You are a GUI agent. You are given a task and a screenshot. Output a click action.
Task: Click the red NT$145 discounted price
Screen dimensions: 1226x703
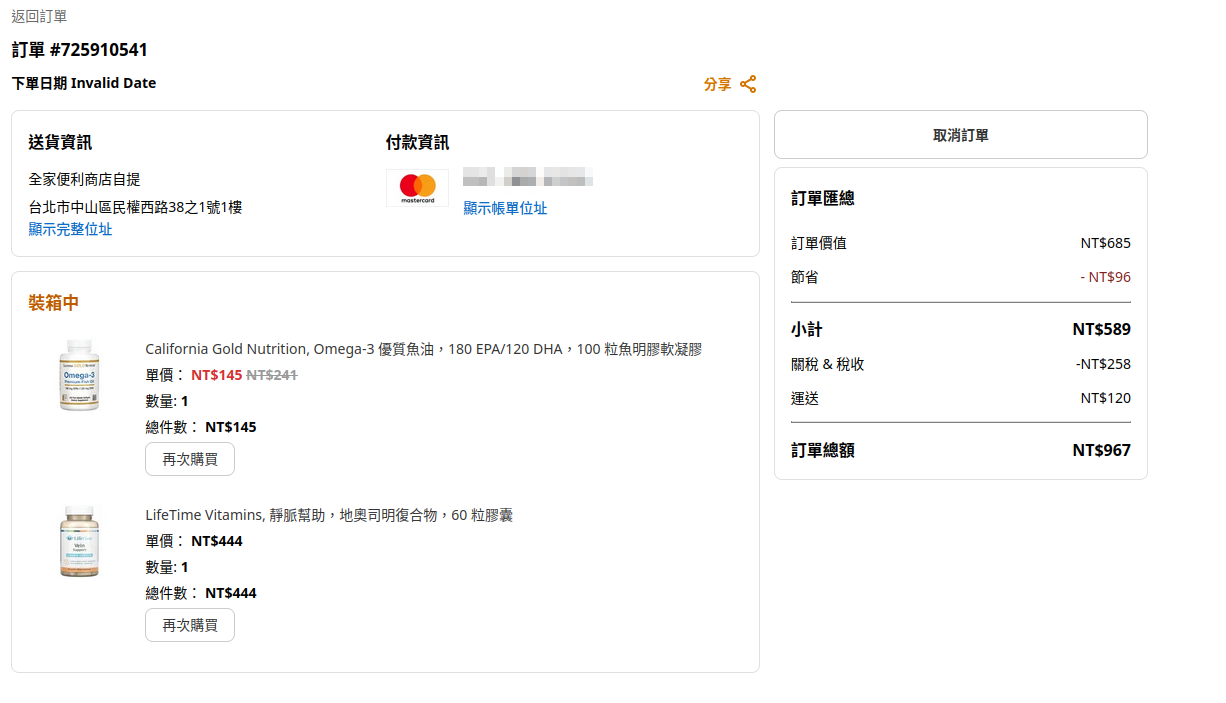216,375
